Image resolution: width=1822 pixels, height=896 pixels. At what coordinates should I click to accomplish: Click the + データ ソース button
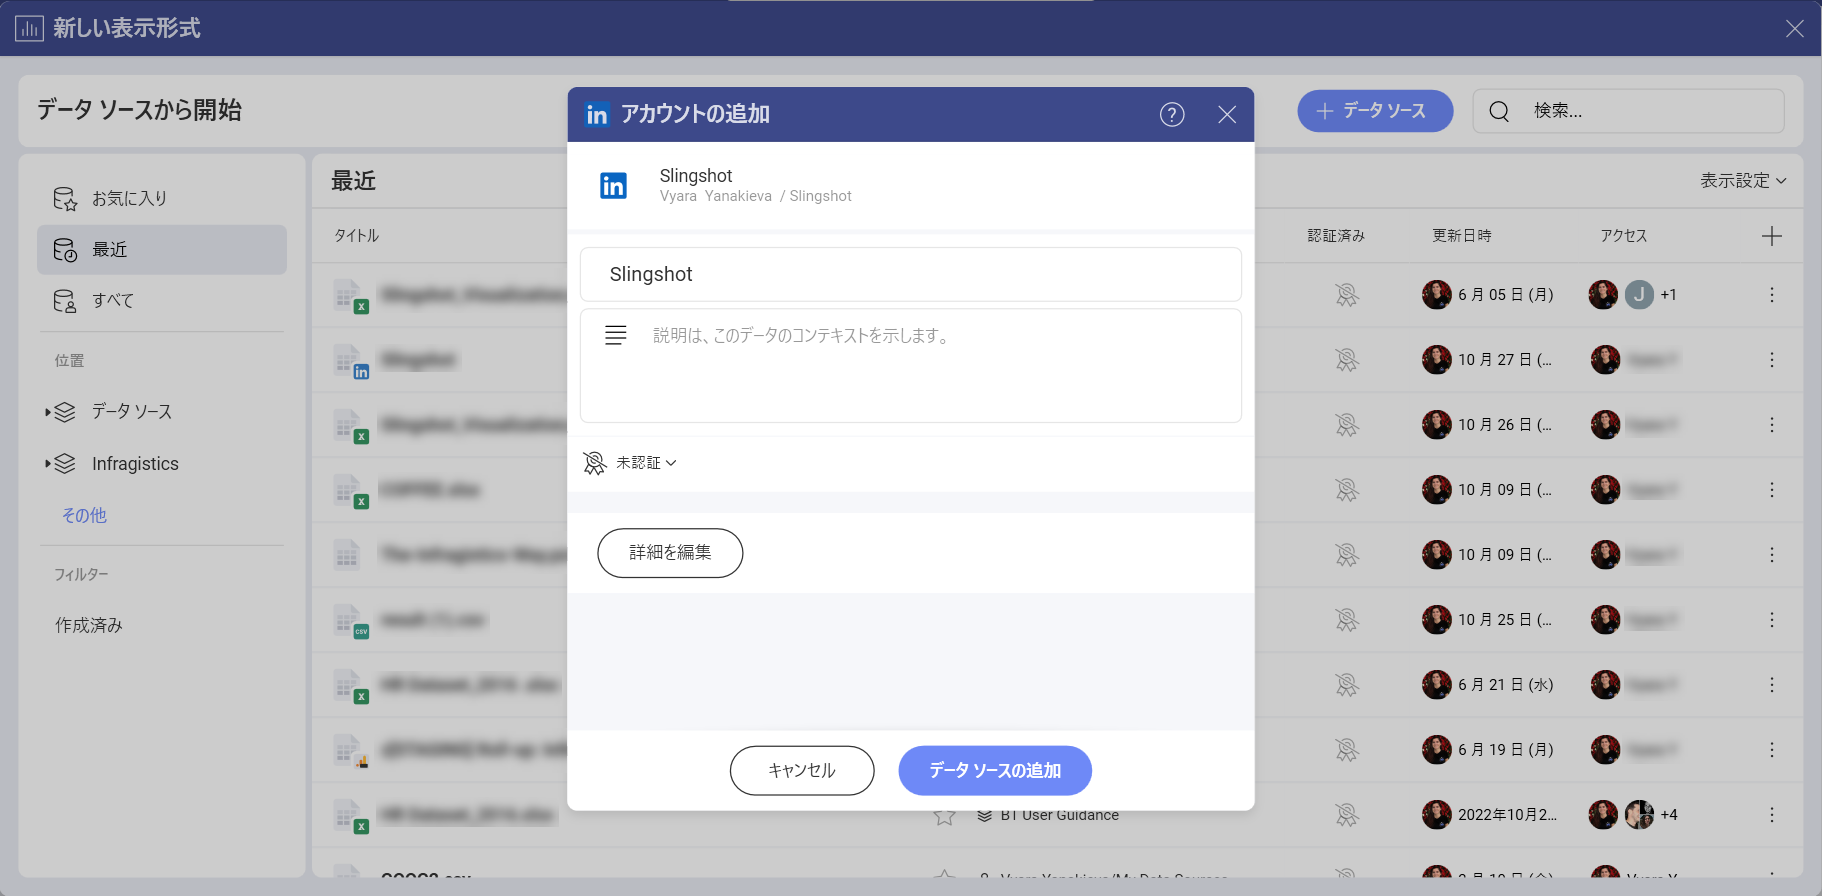pyautogui.click(x=1375, y=111)
